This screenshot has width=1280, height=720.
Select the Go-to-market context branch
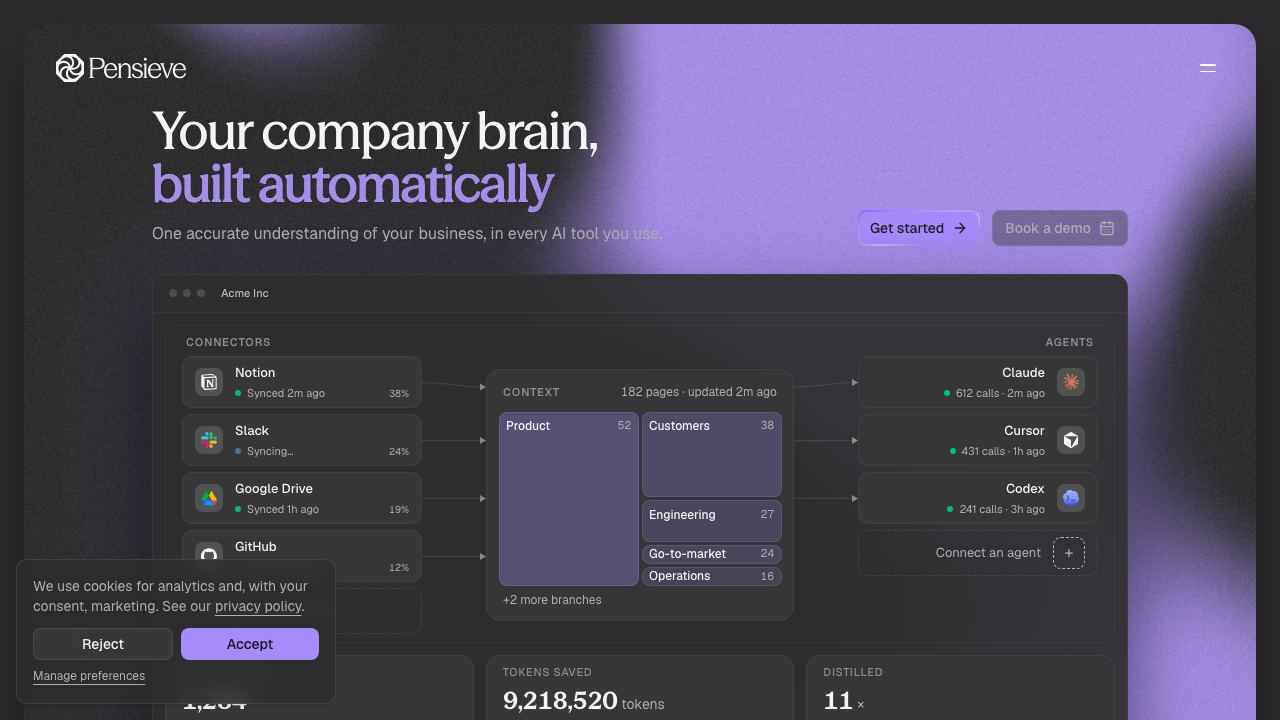(712, 554)
